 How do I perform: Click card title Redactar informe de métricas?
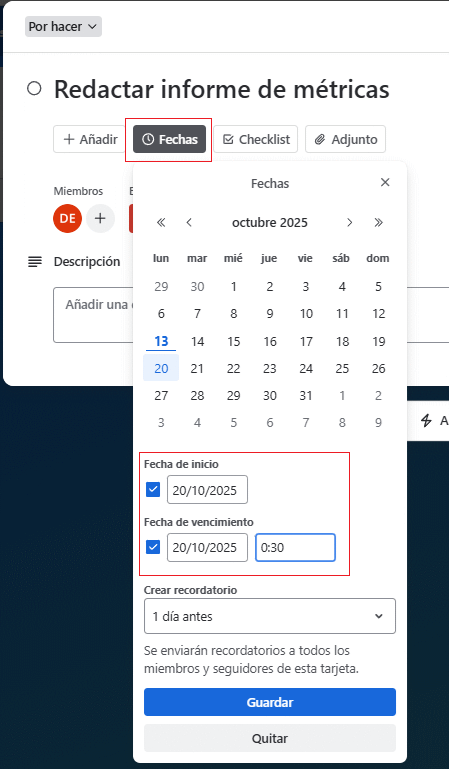pos(222,89)
